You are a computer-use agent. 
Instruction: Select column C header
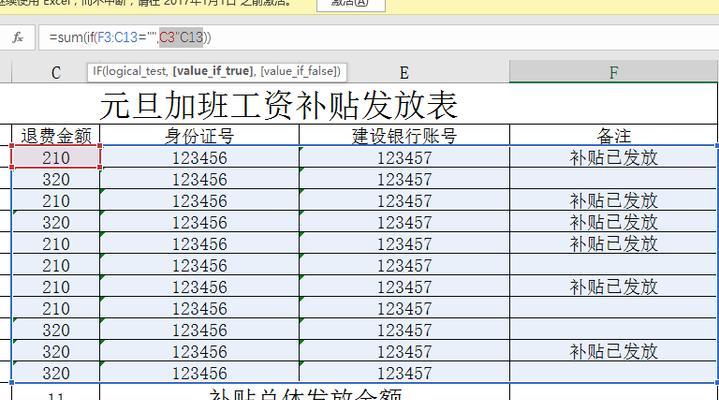(56, 72)
